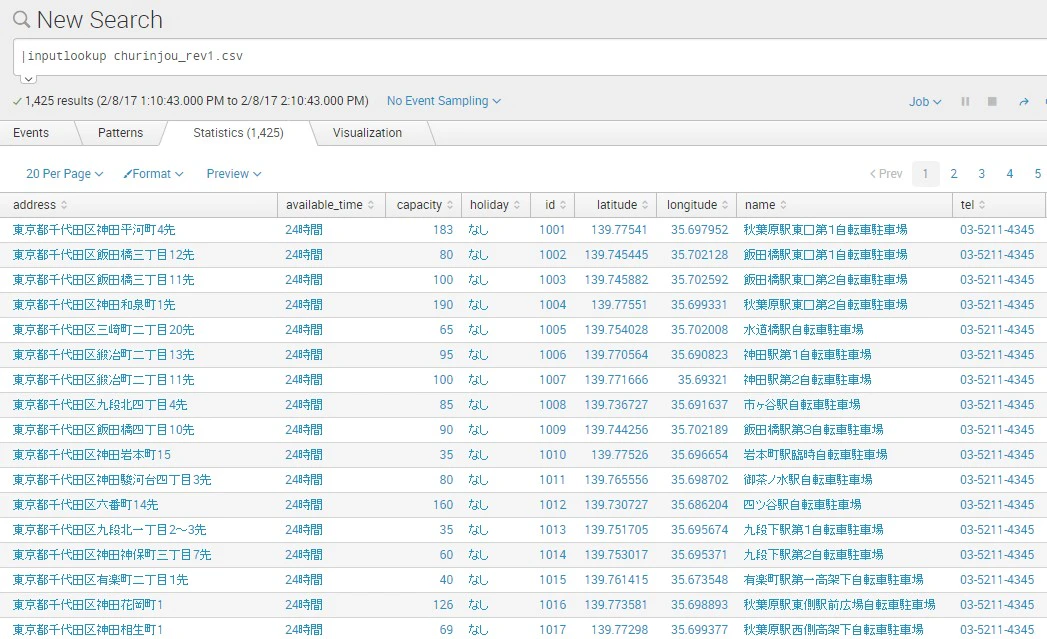Sort by the longitude column
Viewport: 1047px width, 639px height.
(x=697, y=205)
